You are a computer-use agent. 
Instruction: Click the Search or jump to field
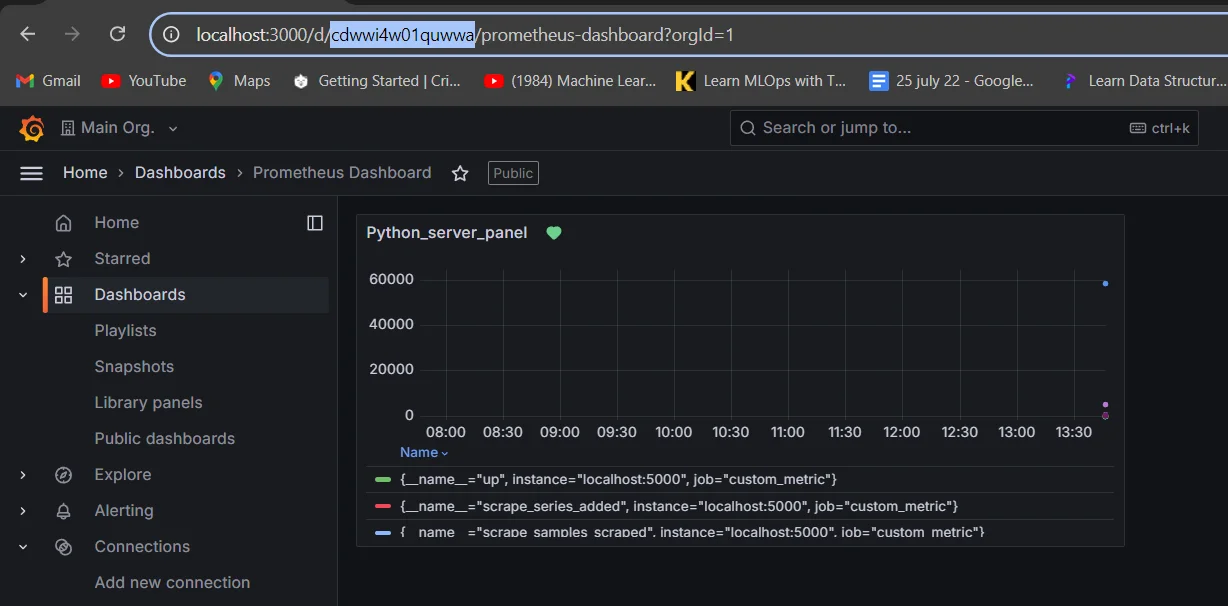pos(964,128)
